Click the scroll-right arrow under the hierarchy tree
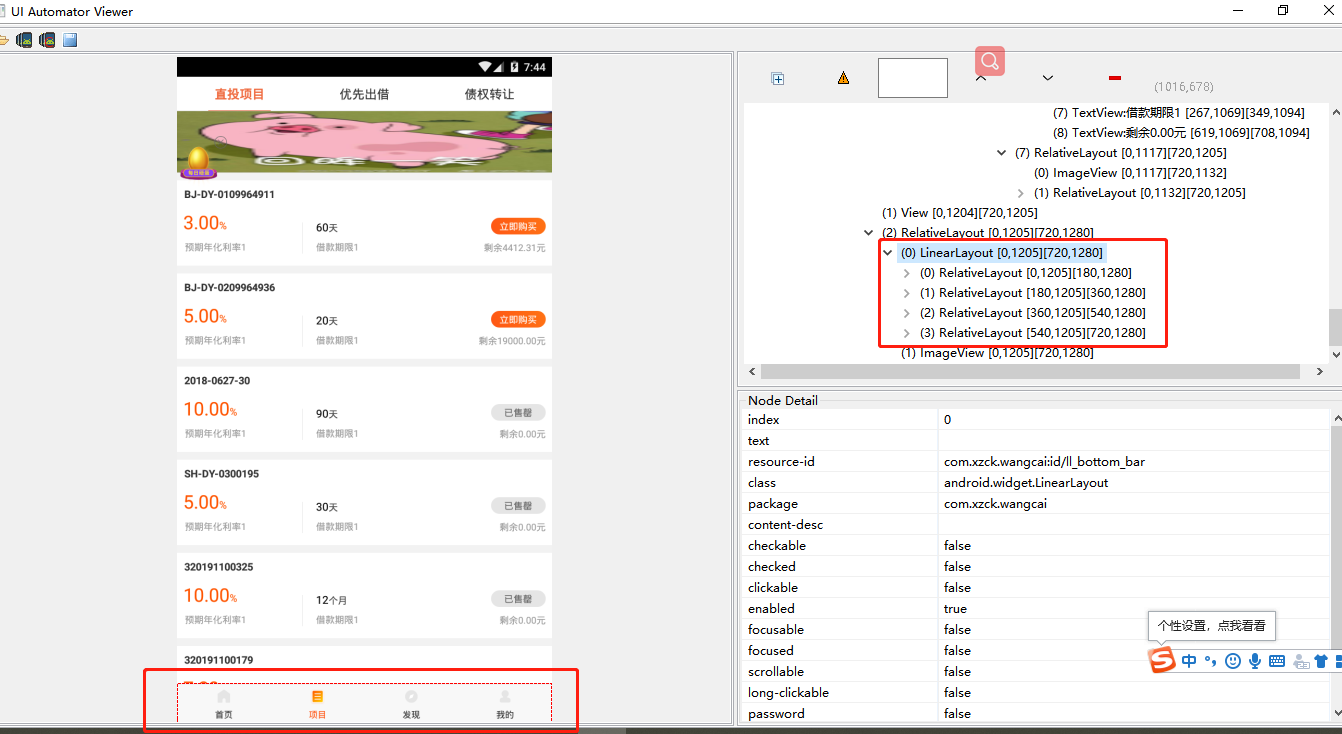1342x734 pixels. [x=1319, y=371]
